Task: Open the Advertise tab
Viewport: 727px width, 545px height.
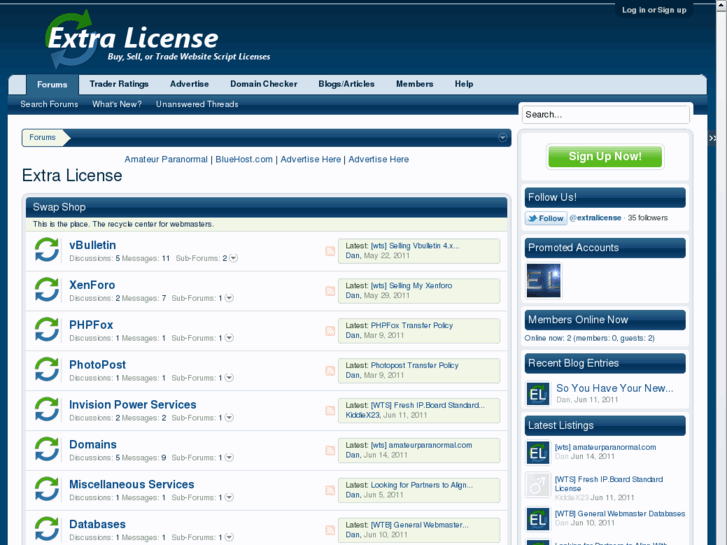Action: 189,84
